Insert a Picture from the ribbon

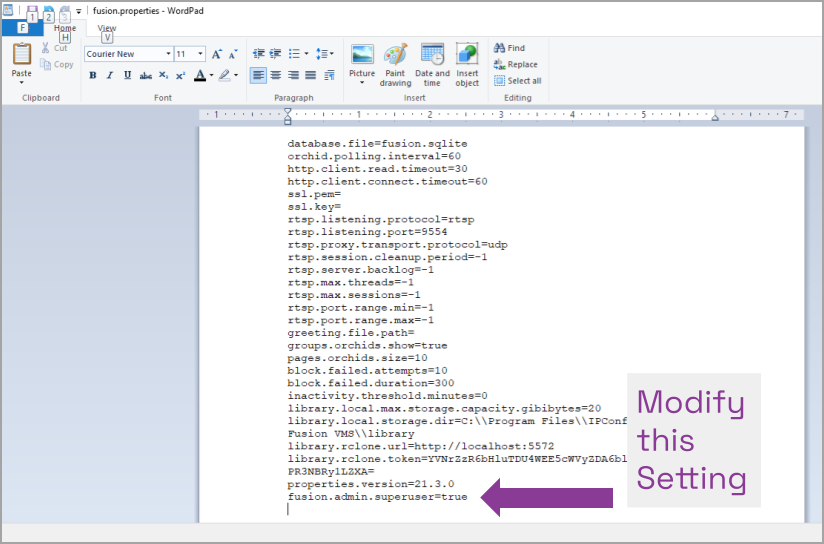pyautogui.click(x=362, y=60)
